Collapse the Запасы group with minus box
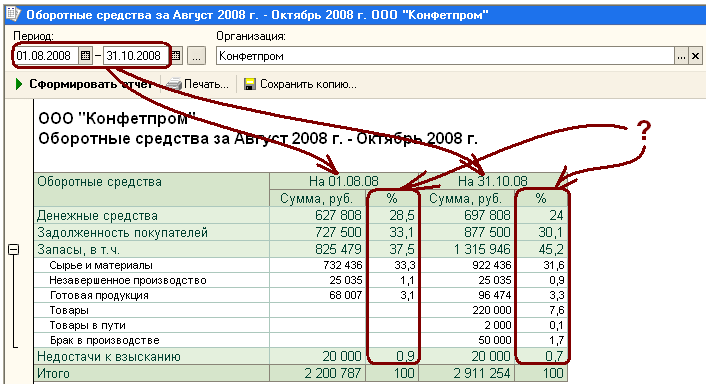 tap(14, 250)
